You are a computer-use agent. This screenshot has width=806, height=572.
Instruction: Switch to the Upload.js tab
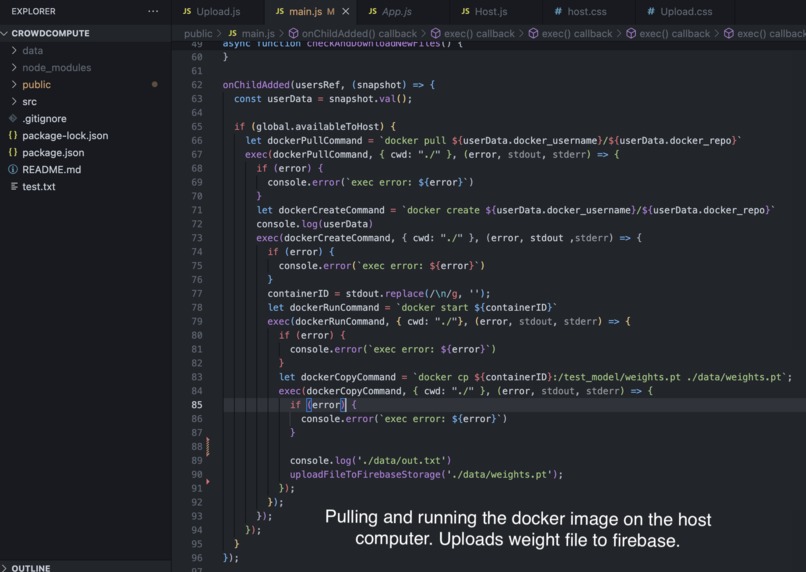[x=217, y=11]
